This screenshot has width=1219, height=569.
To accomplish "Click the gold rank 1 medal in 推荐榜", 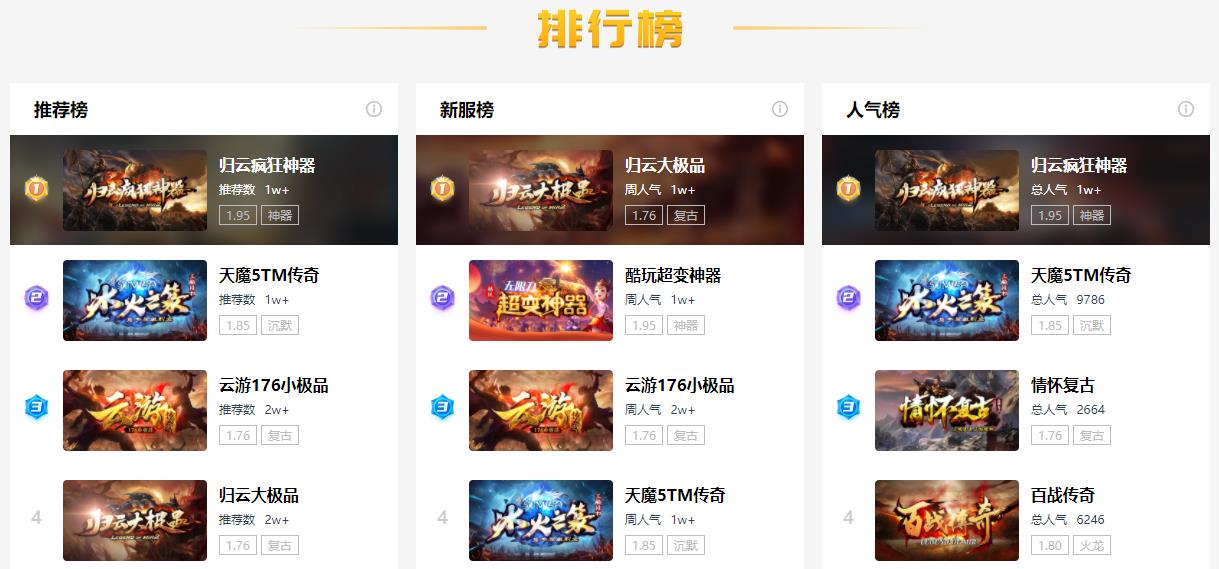I will pos(36,188).
